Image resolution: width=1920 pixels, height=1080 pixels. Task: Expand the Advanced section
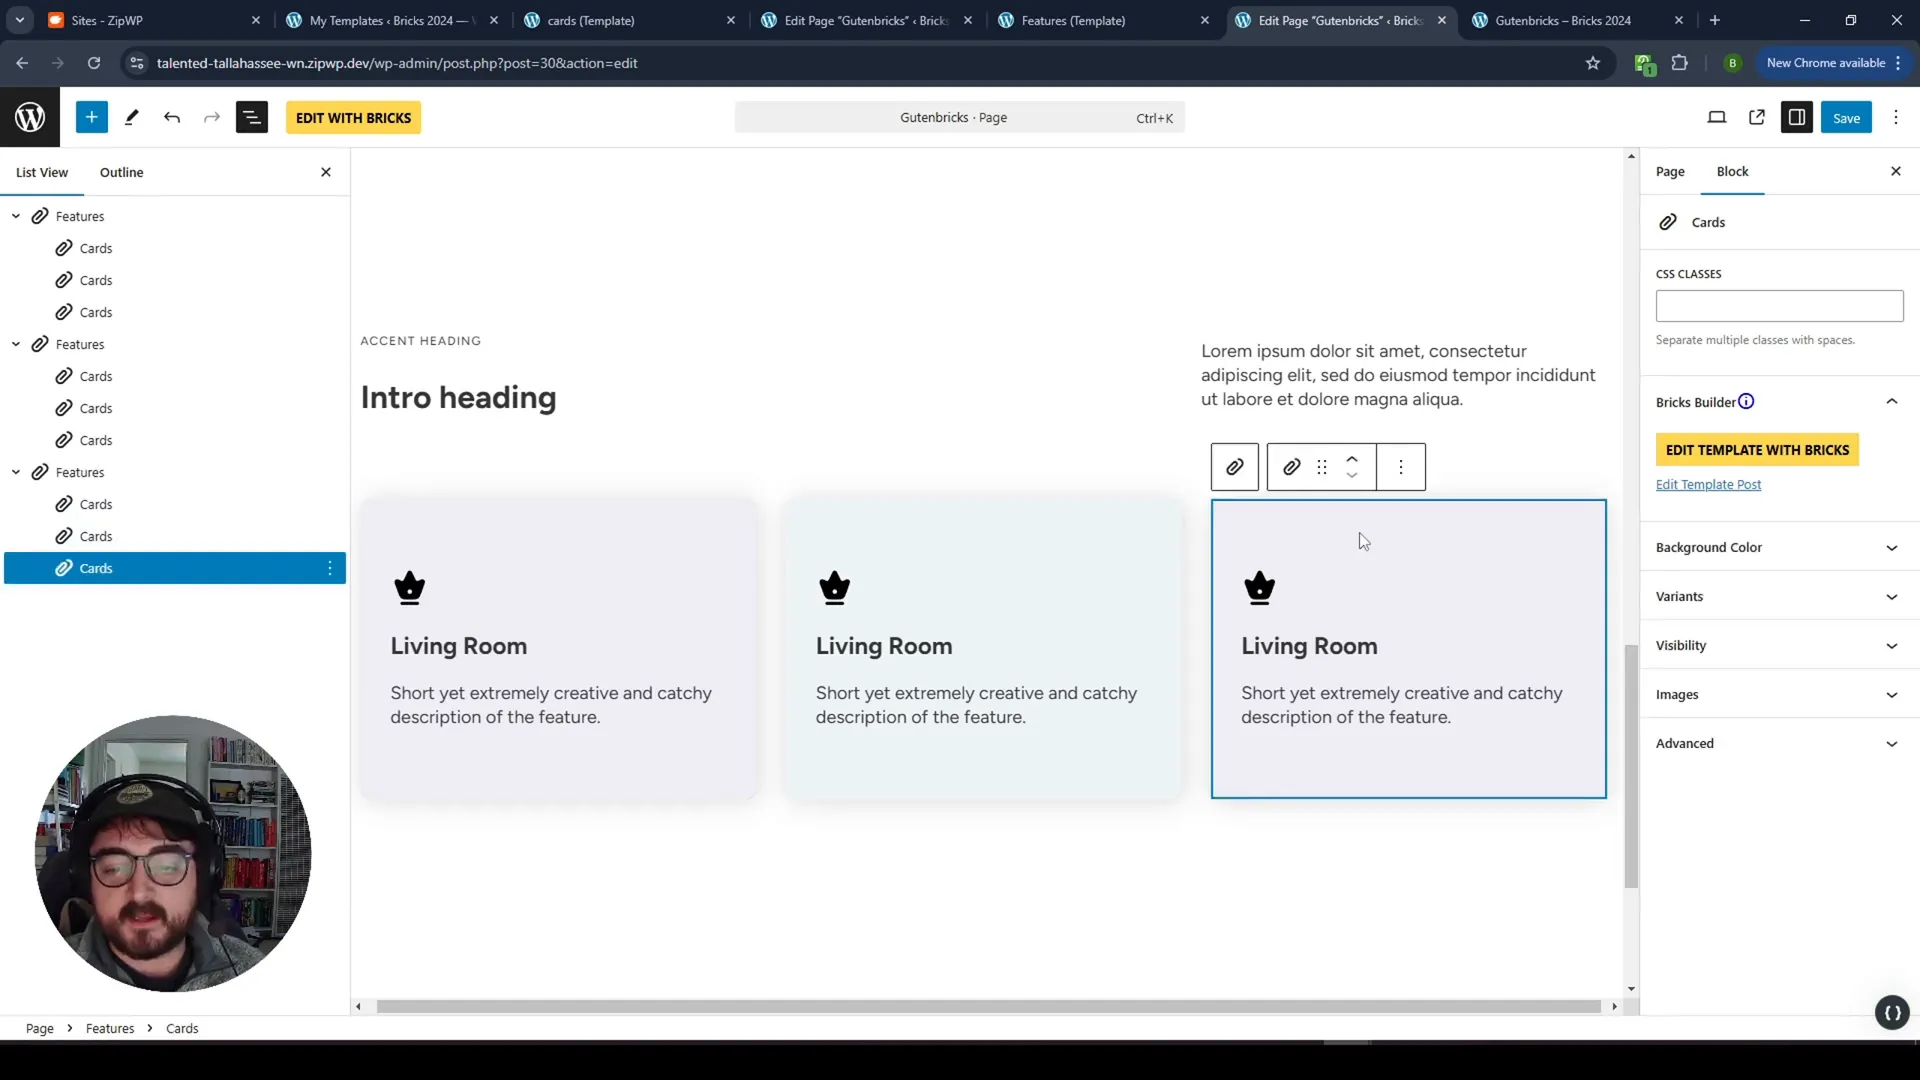click(x=1779, y=742)
